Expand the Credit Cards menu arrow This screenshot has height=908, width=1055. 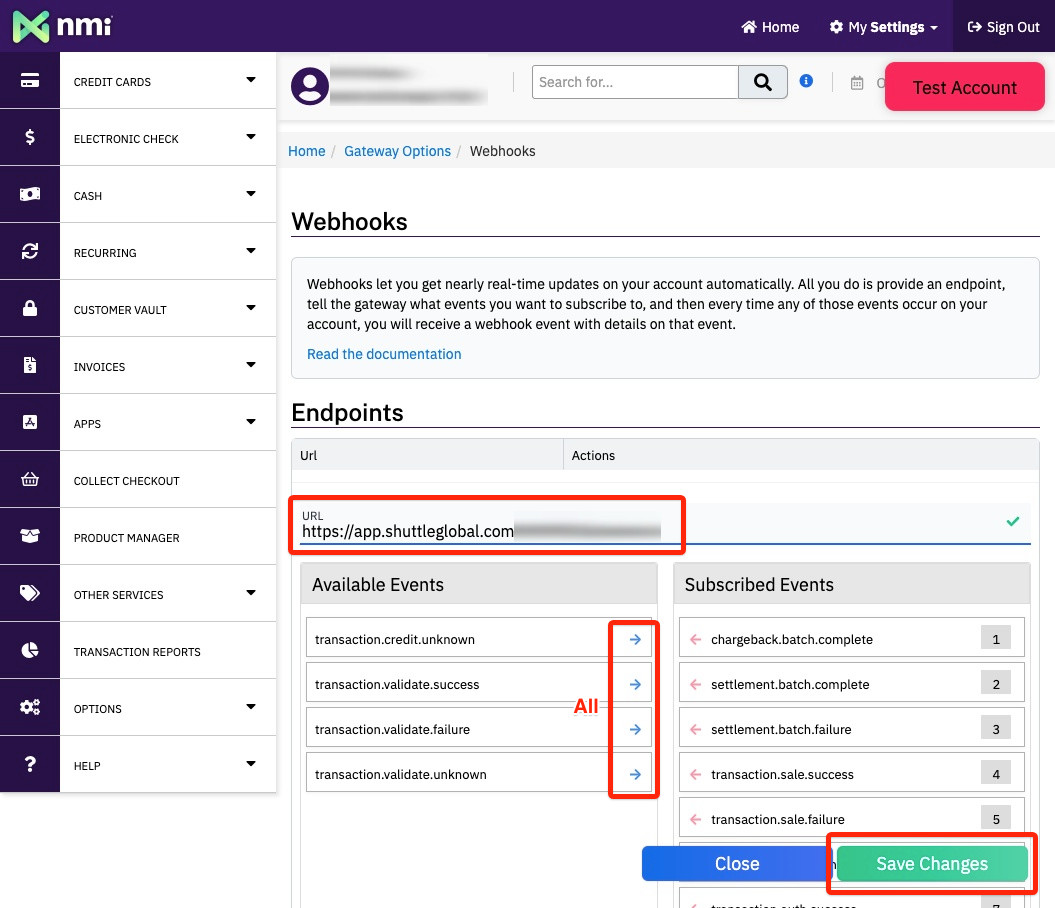tap(251, 80)
